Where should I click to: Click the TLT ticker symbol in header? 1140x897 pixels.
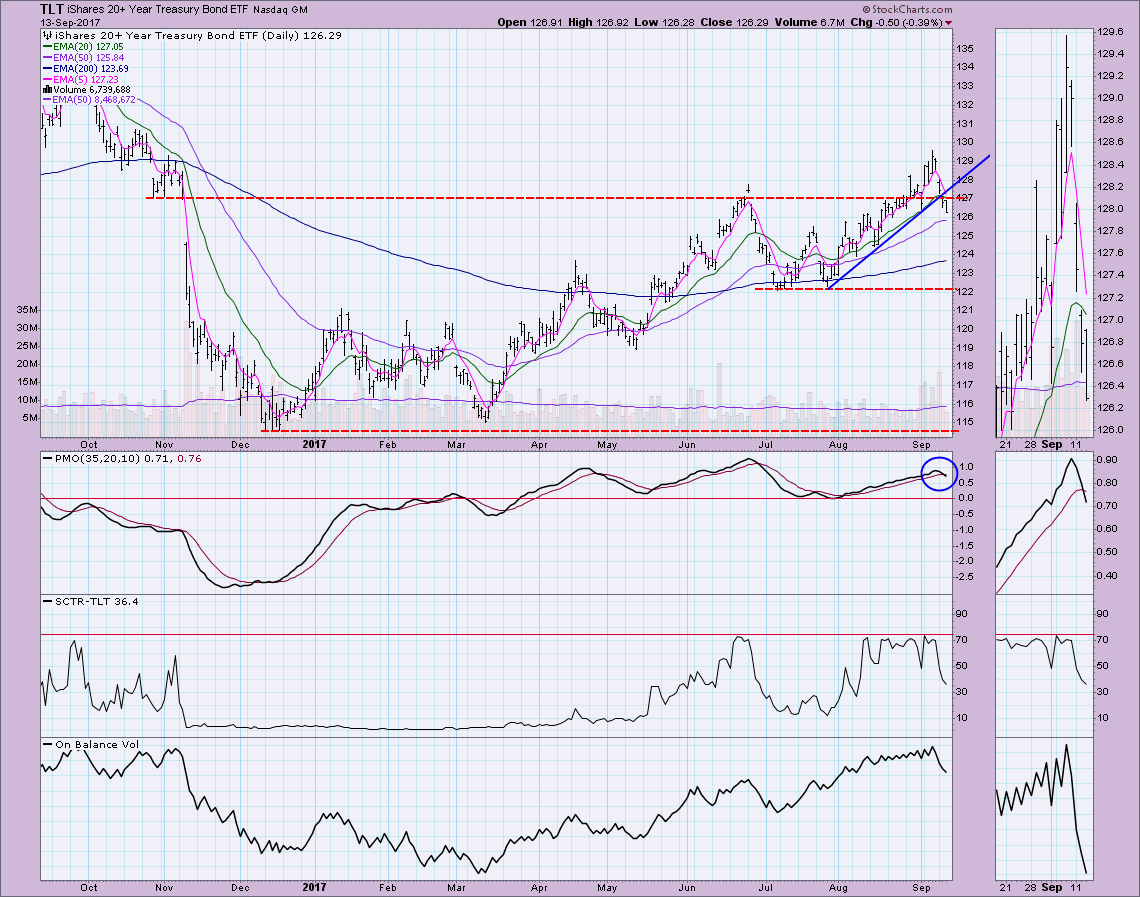tap(53, 7)
